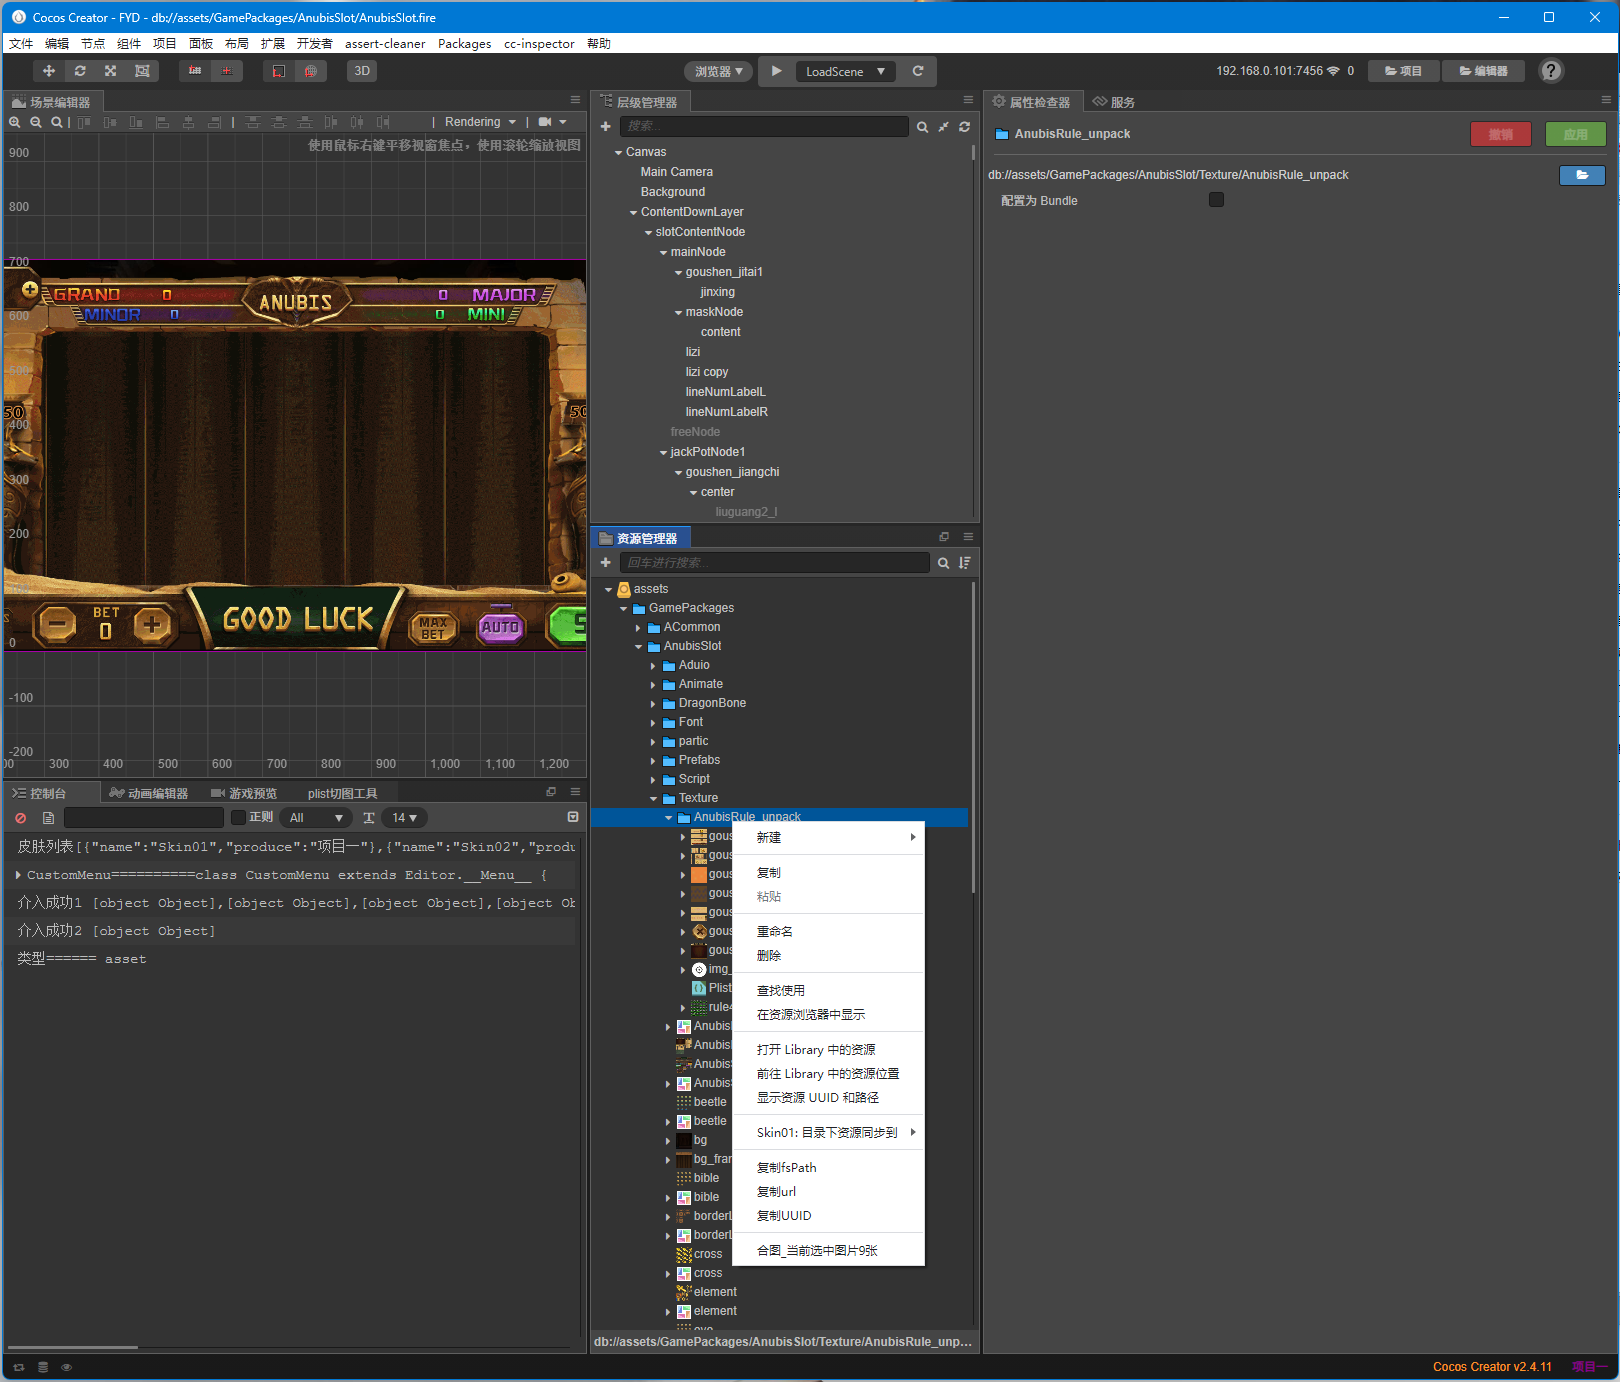
Task: Collapse the Canvas node in hierarchy
Action: point(618,152)
